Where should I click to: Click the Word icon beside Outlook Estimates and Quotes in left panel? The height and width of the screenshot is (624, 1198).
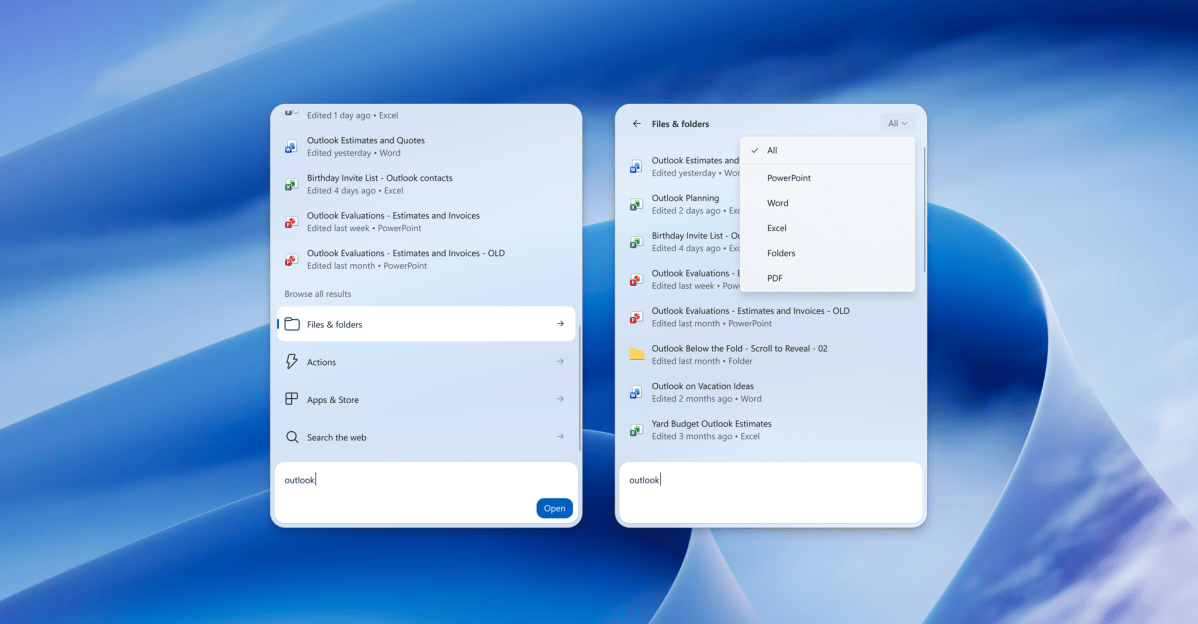tap(291, 147)
